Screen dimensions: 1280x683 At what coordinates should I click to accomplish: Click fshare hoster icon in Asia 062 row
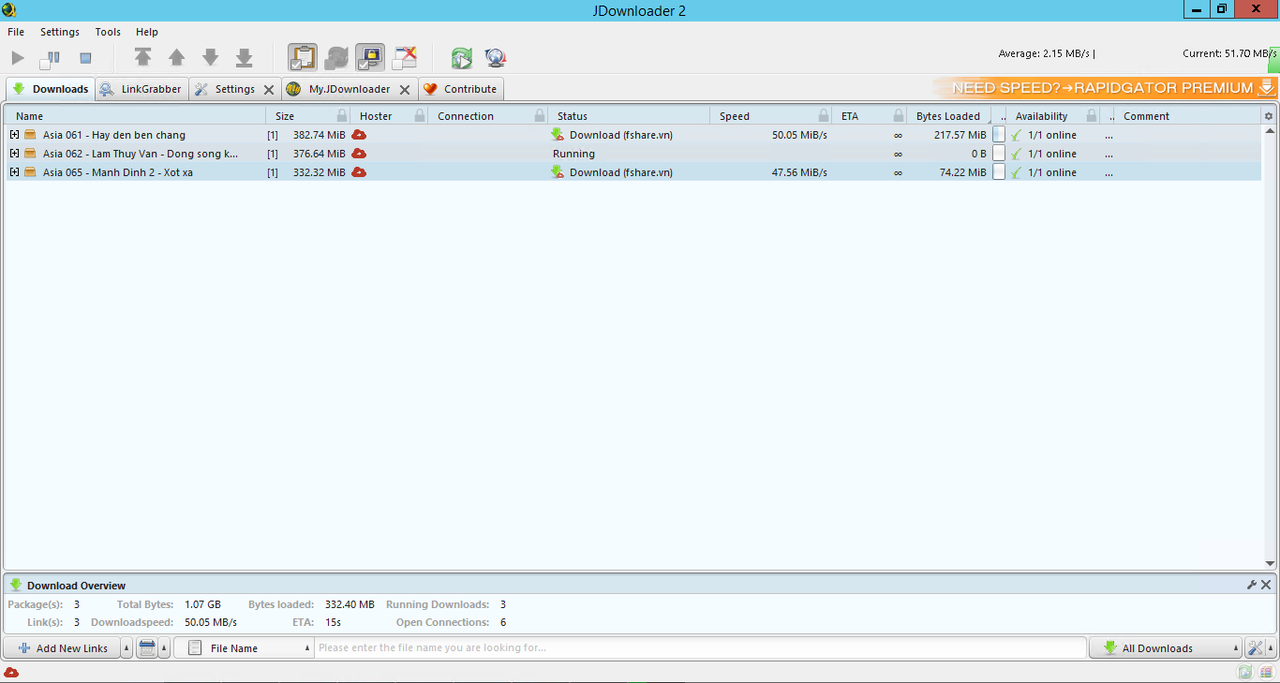pyautogui.click(x=359, y=154)
